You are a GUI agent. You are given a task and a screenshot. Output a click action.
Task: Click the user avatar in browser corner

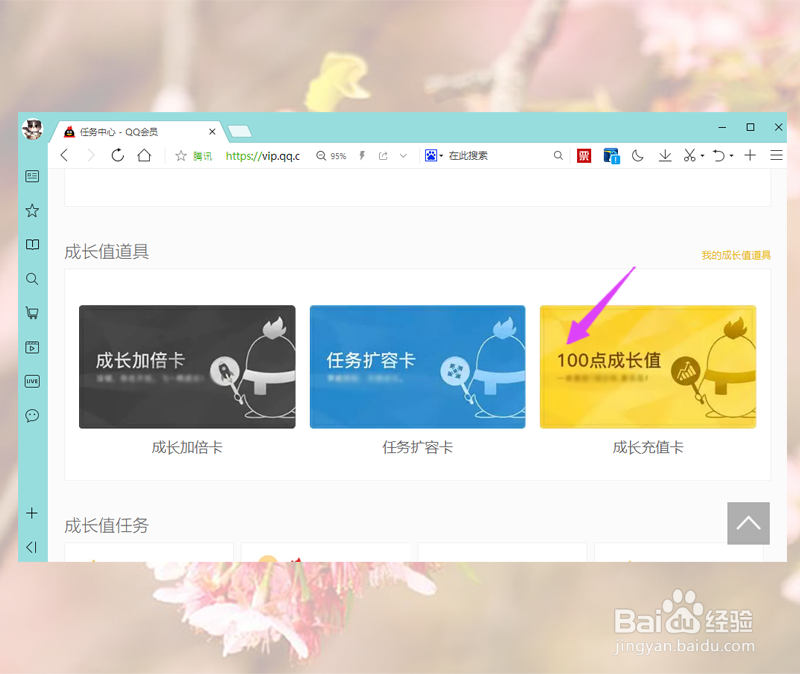[33, 129]
